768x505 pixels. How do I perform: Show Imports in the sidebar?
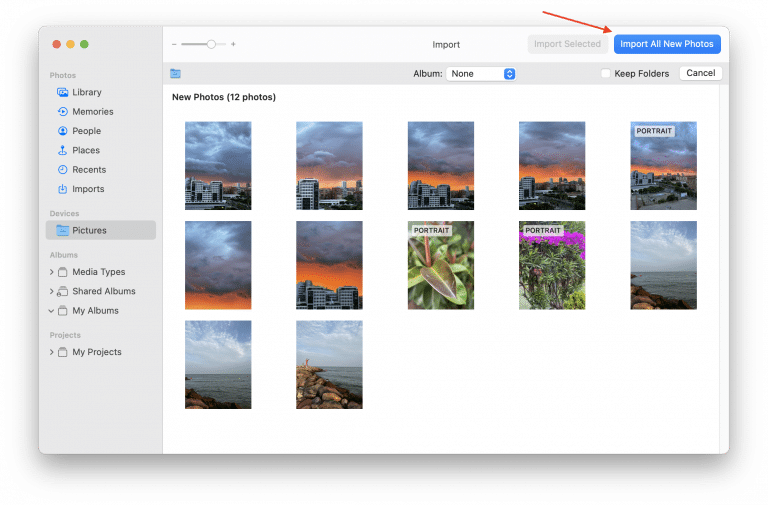pos(101,189)
